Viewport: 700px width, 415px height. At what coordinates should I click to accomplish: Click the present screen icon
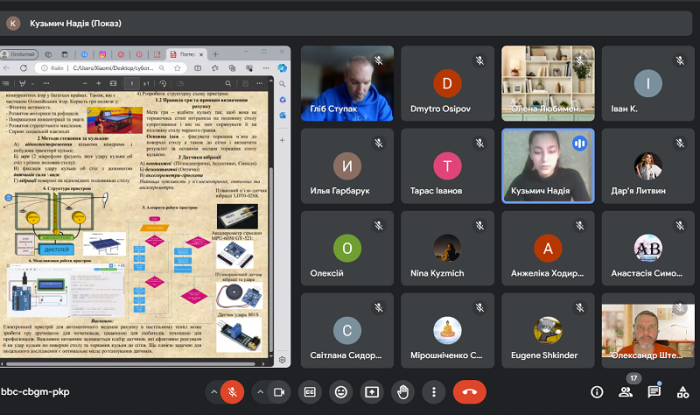point(372,392)
